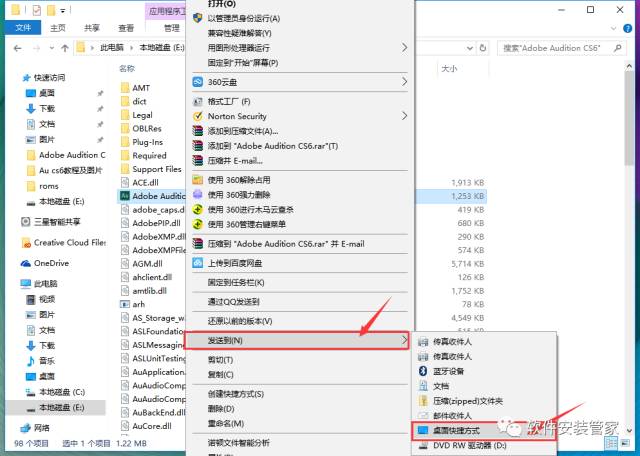This screenshot has width=640, height=456.
Task: Click the DVD RW 驱动器 (D:) drive icon
Action: click(x=422, y=445)
